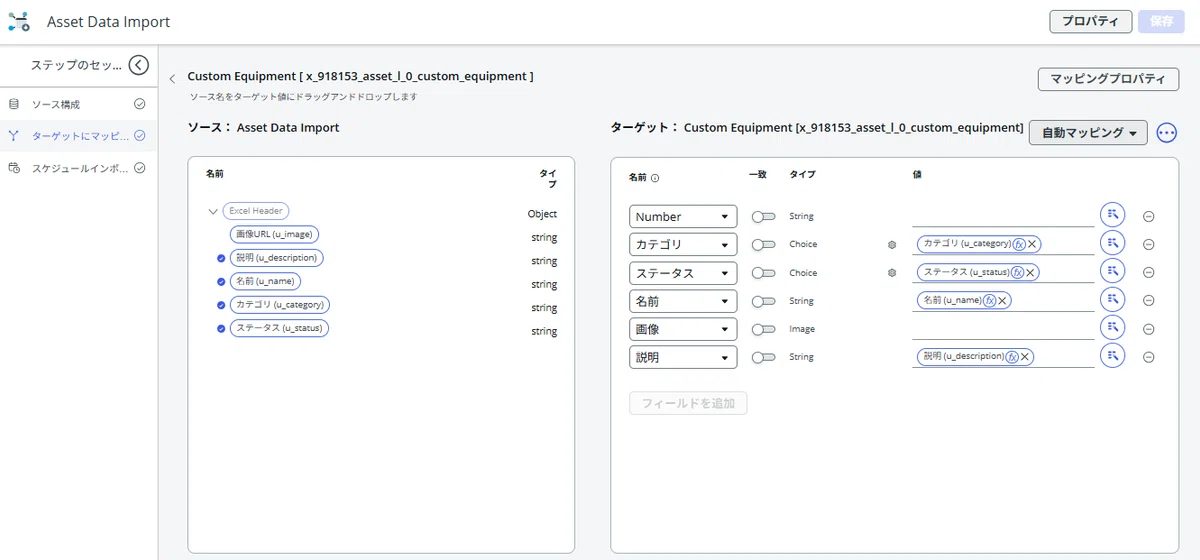Open the 説明 field name dropdown
The height and width of the screenshot is (560, 1200).
(683, 357)
